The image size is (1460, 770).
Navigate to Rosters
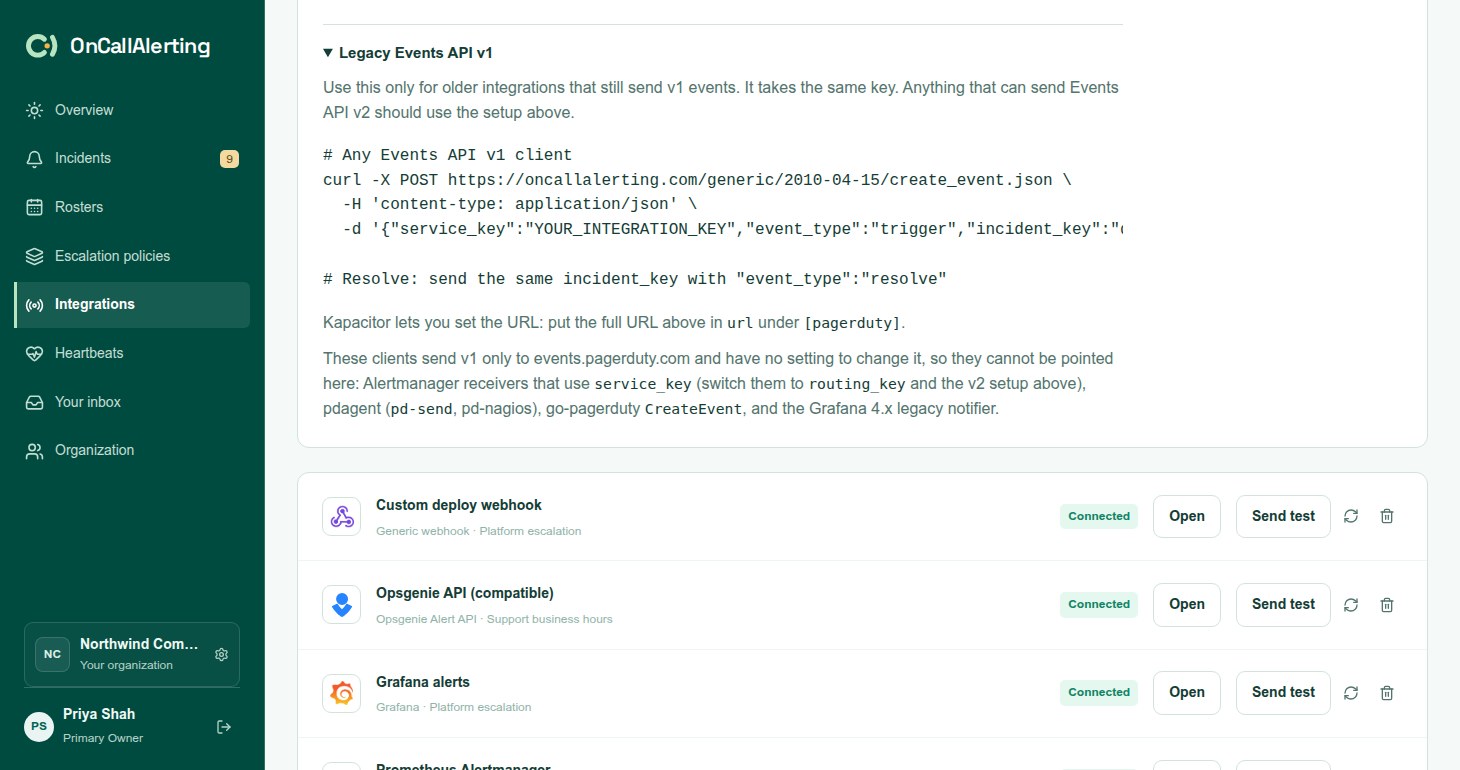132,207
